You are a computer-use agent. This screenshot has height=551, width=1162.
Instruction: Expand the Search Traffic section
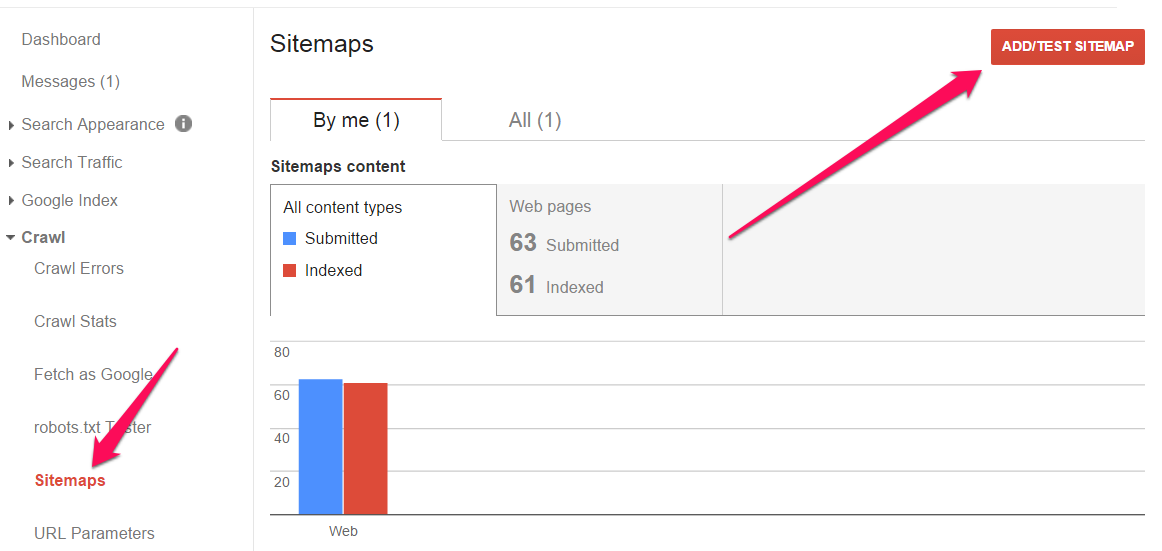(x=72, y=162)
